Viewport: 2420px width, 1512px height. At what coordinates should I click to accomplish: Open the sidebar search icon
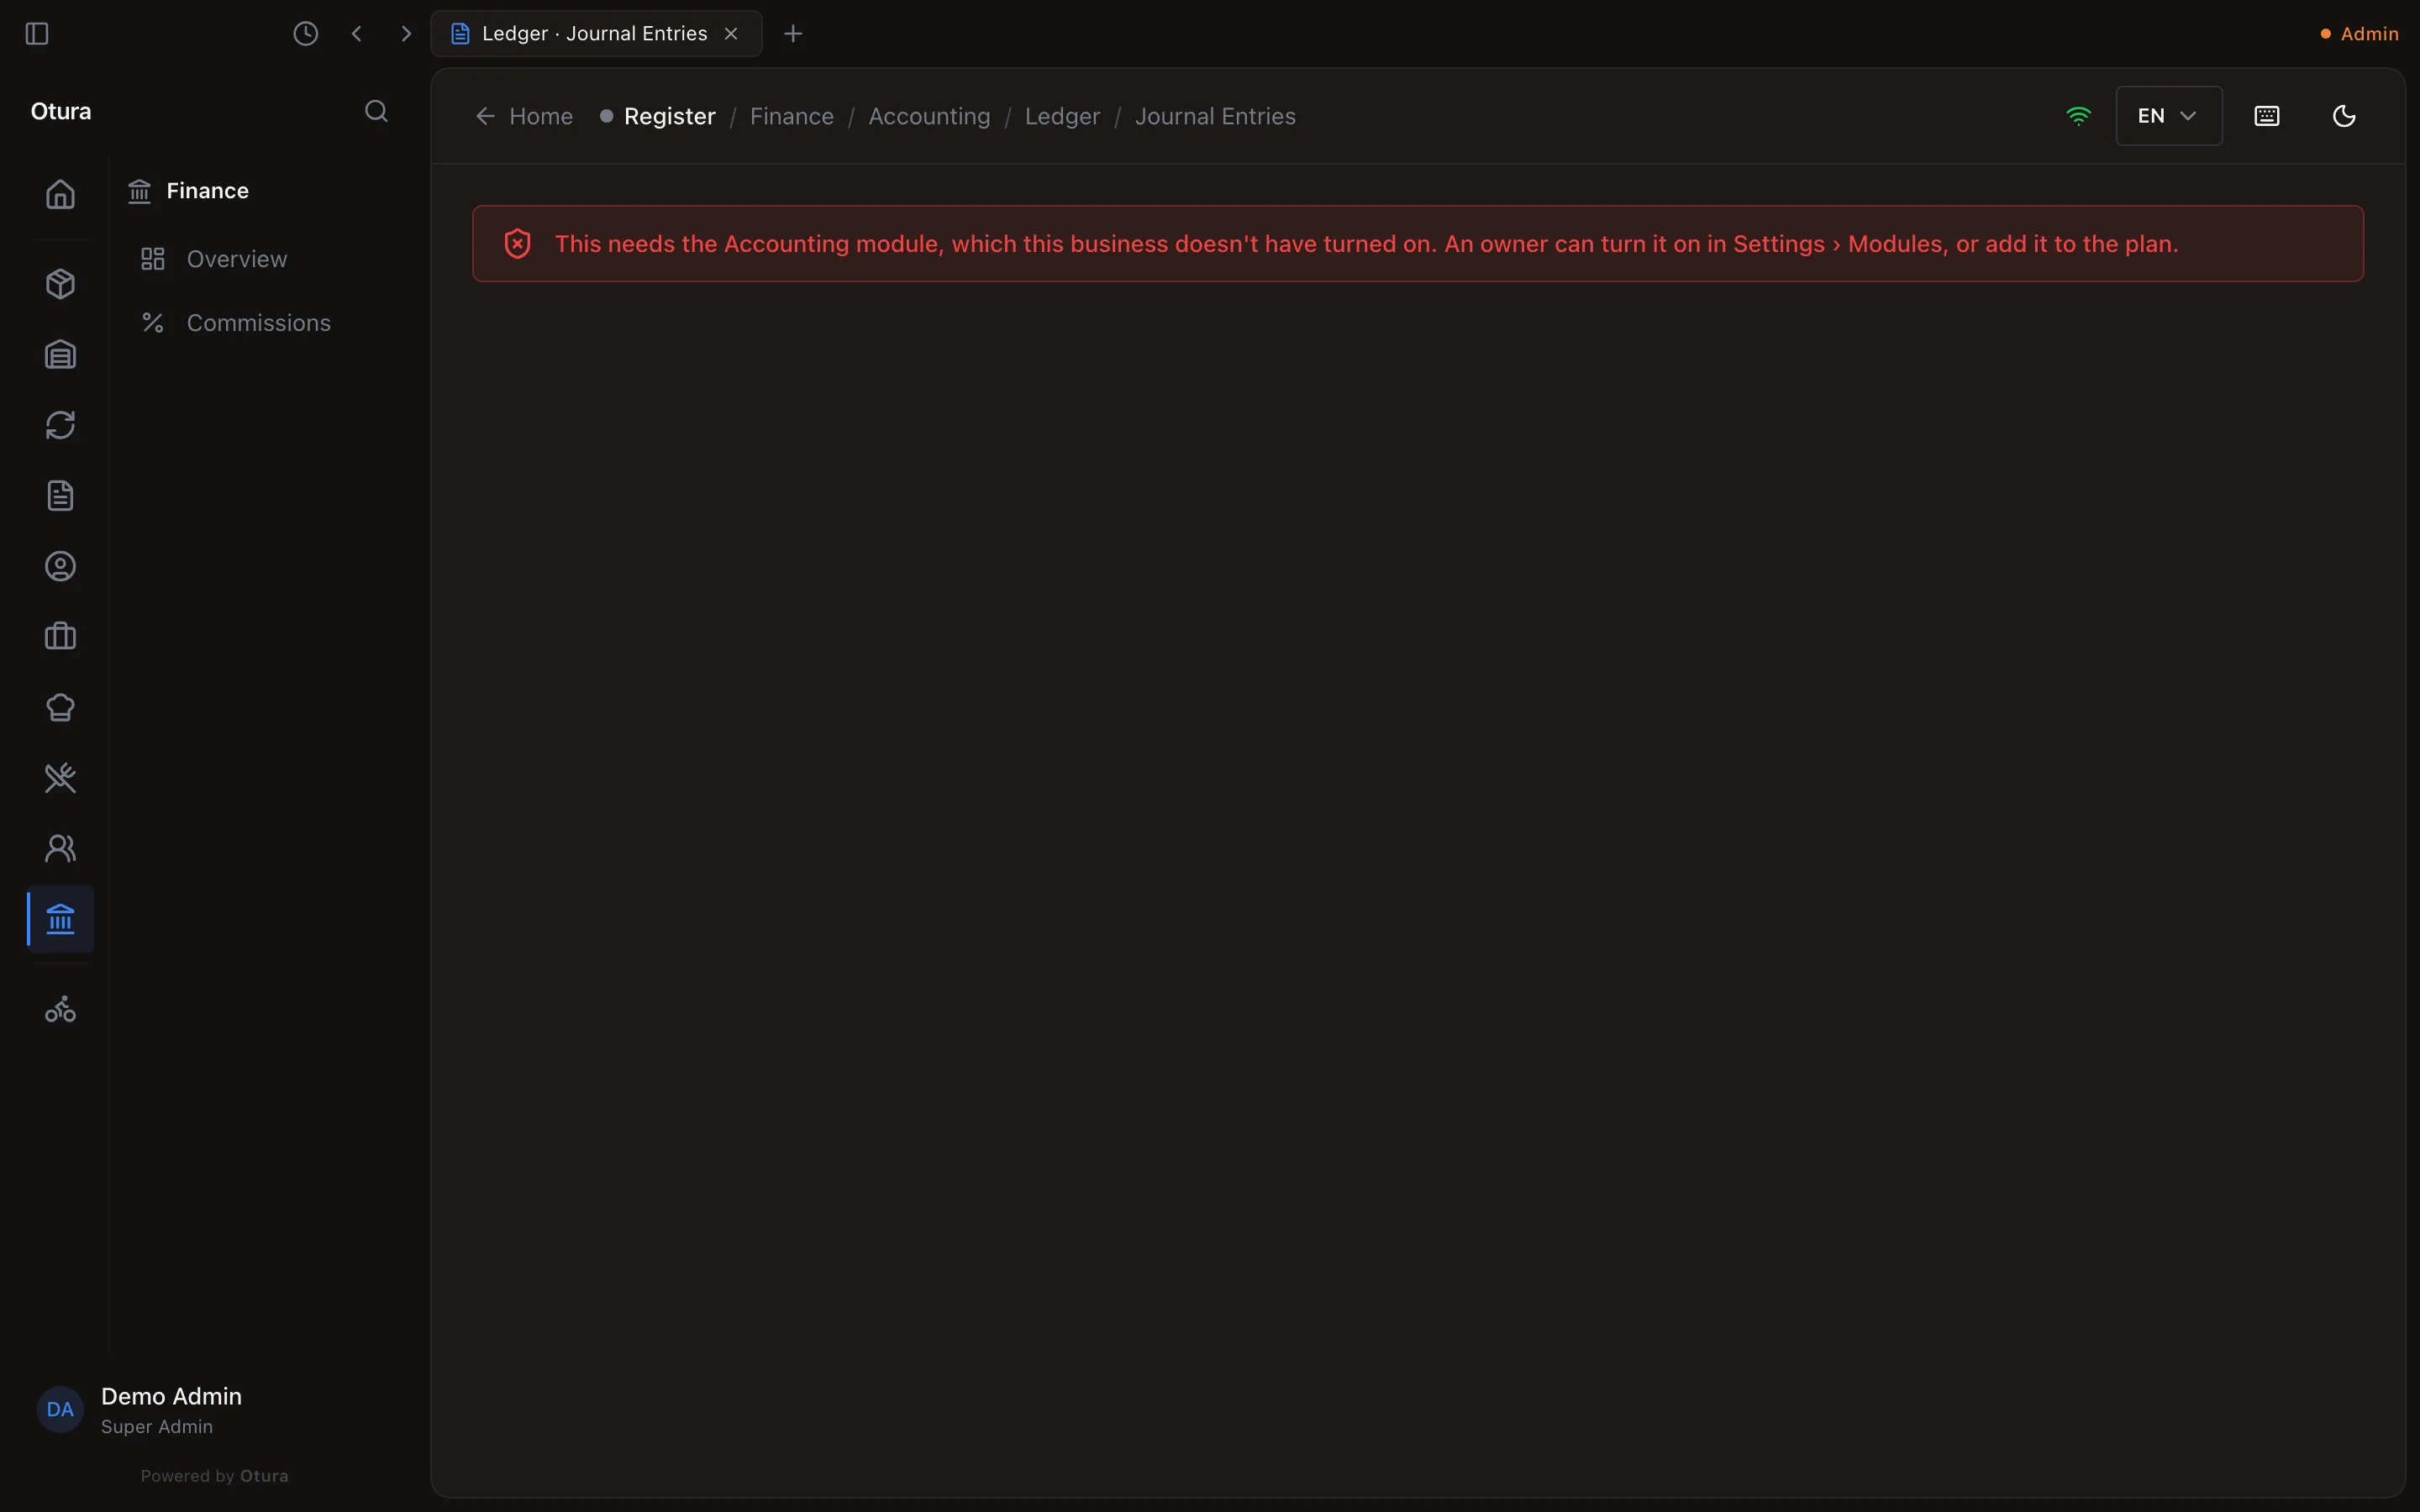click(376, 111)
